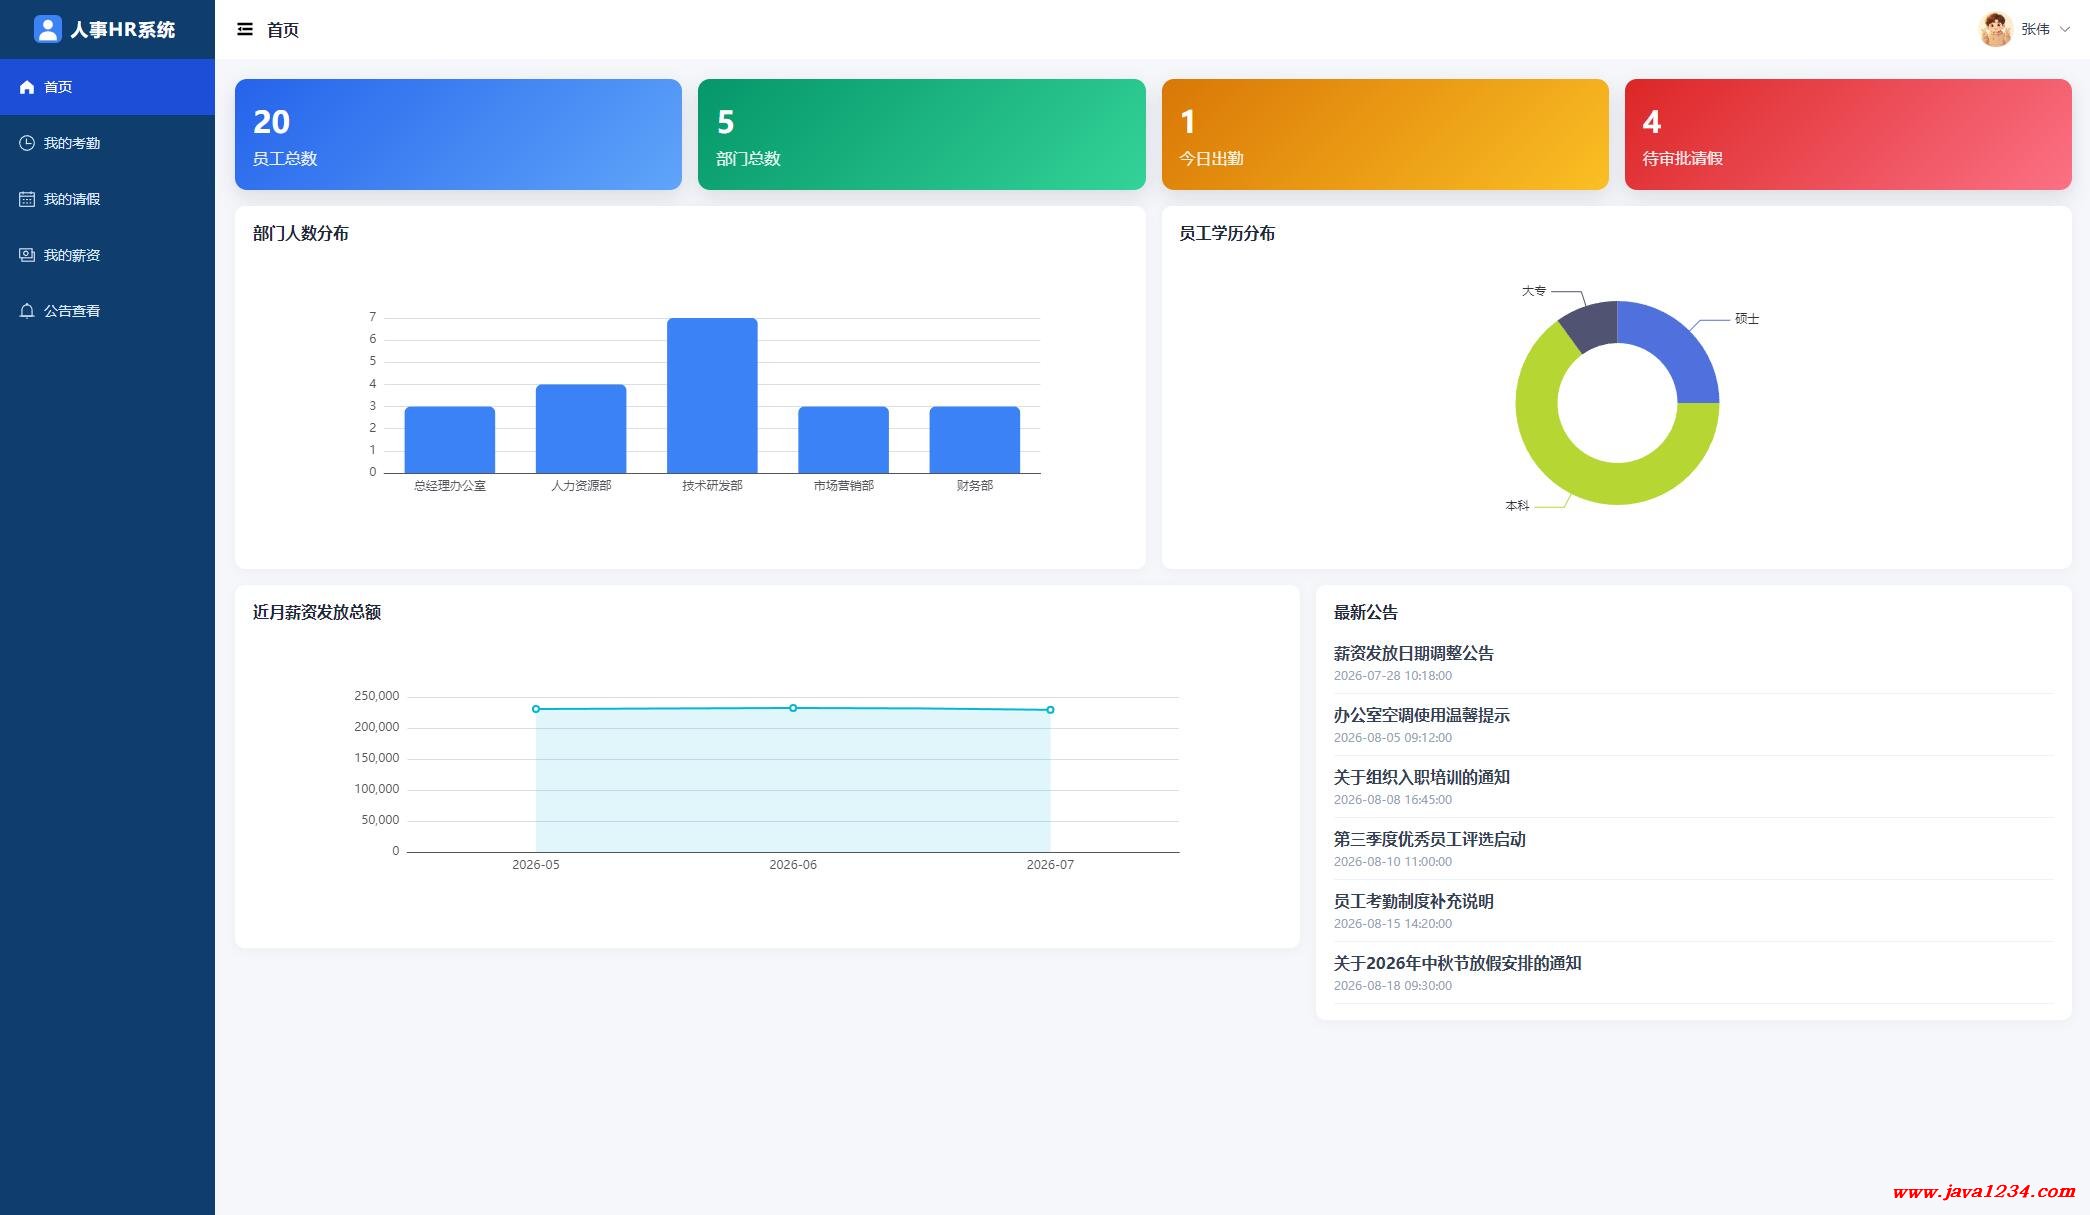Image resolution: width=2090 pixels, height=1215 pixels.
Task: Click the 技术研发部 bar in chart
Action: point(712,396)
